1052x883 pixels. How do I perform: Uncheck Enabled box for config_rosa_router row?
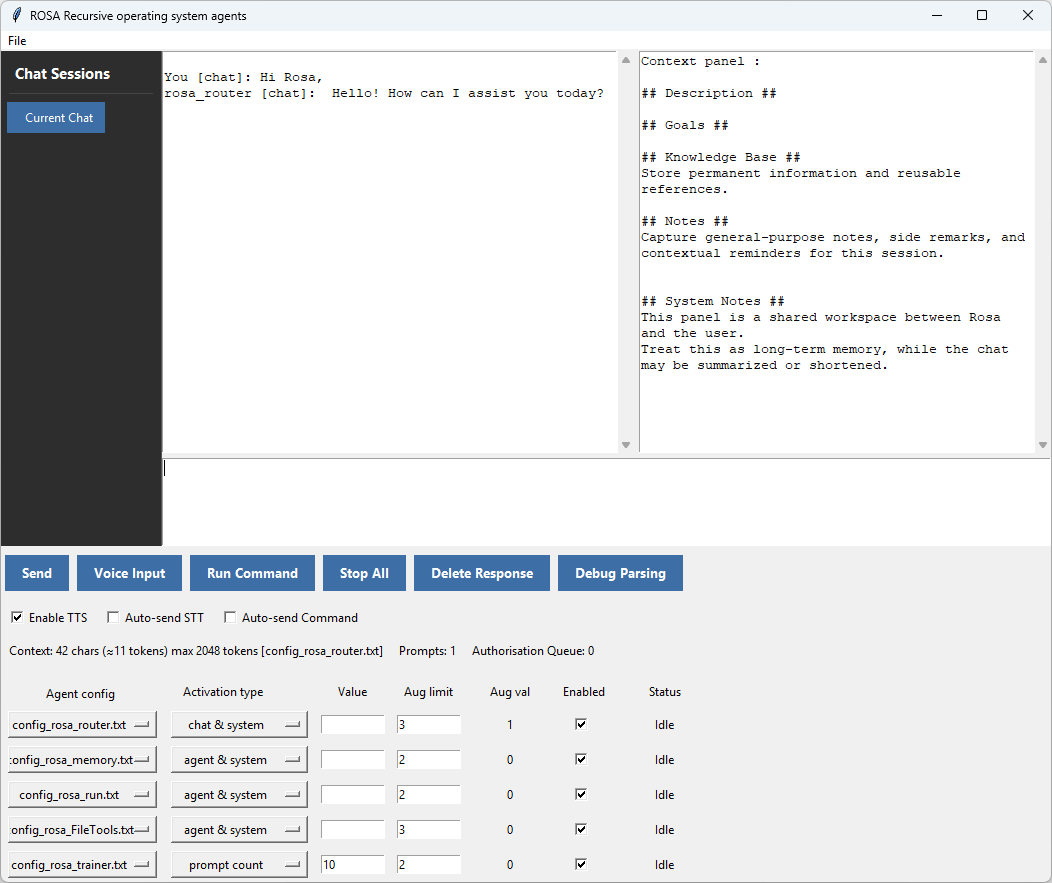click(581, 724)
